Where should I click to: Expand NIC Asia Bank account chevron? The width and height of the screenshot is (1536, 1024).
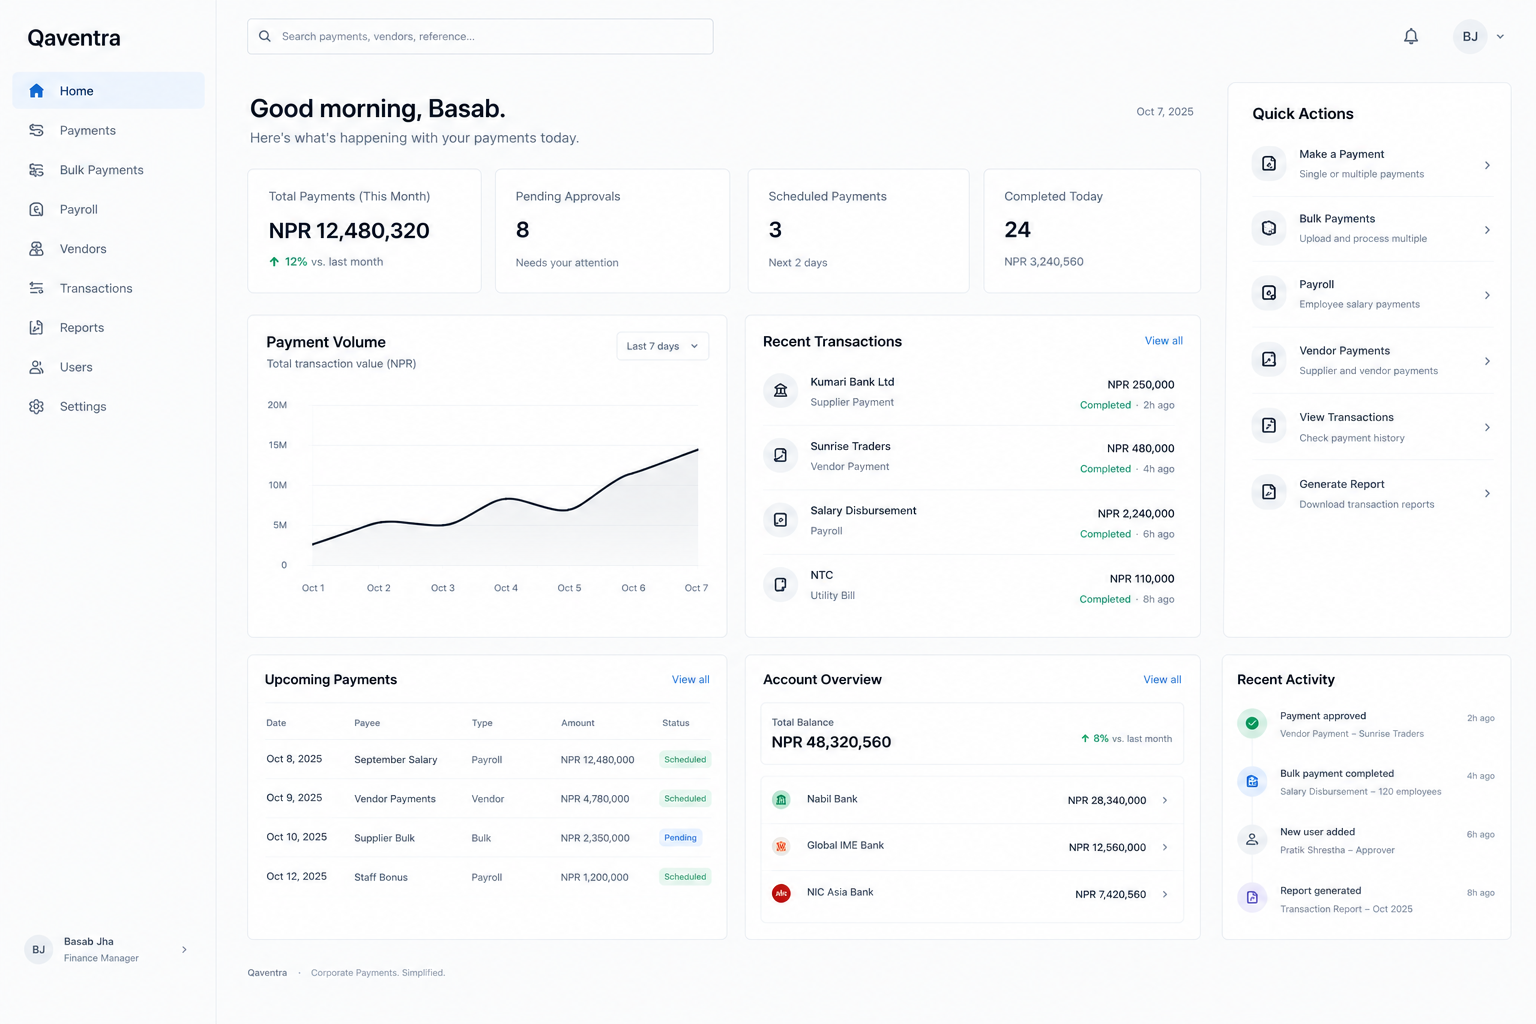pyautogui.click(x=1165, y=894)
